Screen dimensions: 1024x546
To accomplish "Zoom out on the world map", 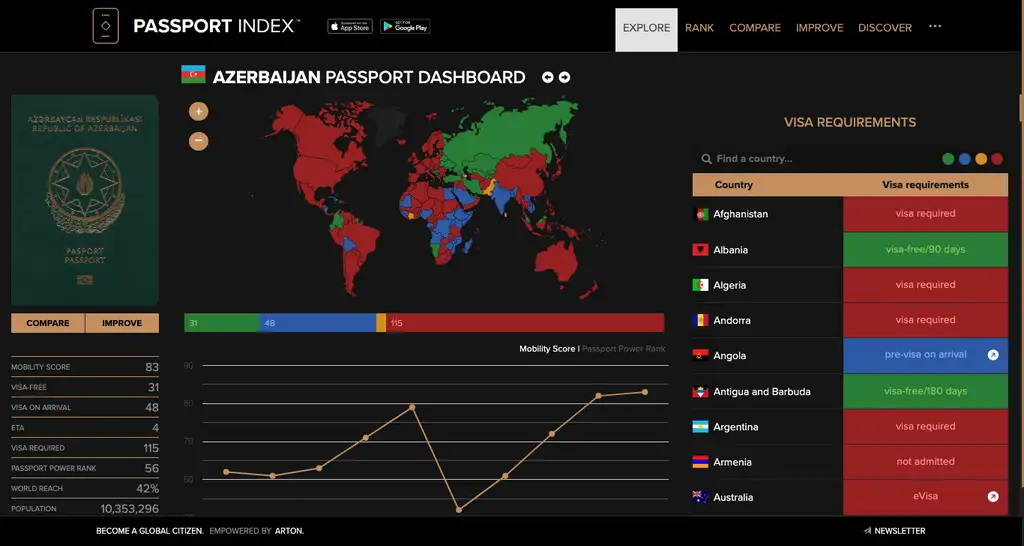I will pyautogui.click(x=198, y=141).
